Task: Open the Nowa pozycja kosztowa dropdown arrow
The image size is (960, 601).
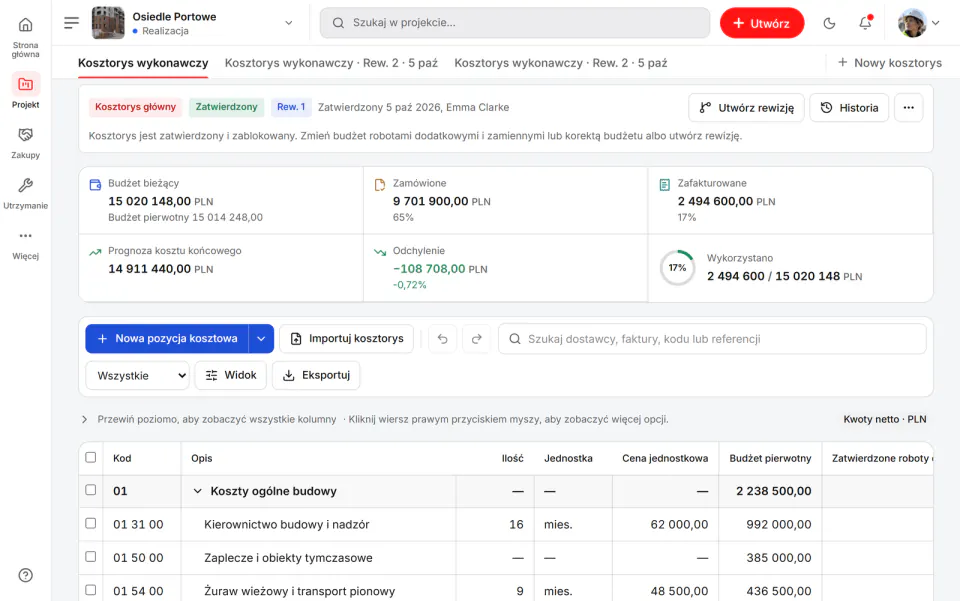Action: tap(261, 339)
